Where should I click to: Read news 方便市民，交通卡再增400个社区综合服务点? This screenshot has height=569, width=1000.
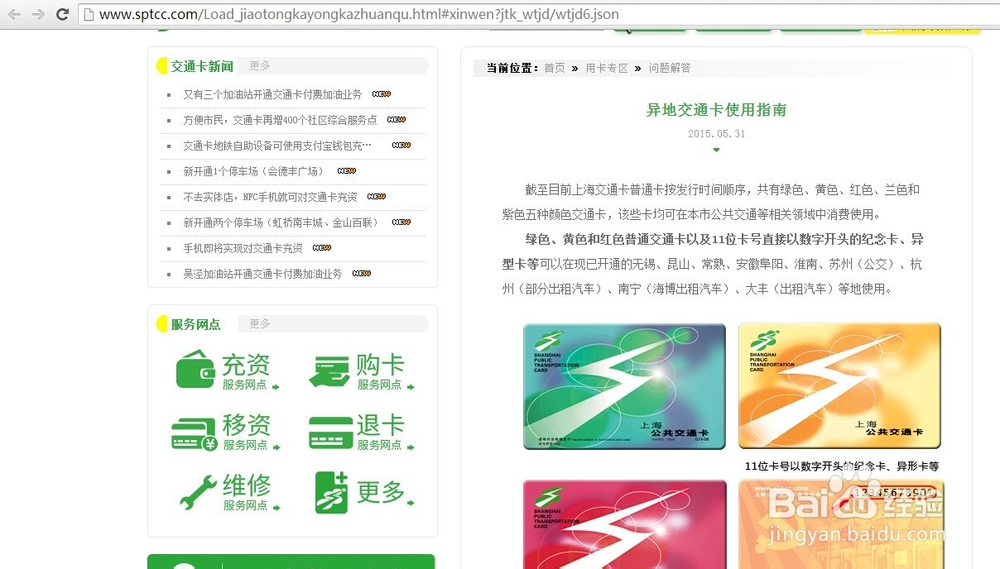[280, 120]
